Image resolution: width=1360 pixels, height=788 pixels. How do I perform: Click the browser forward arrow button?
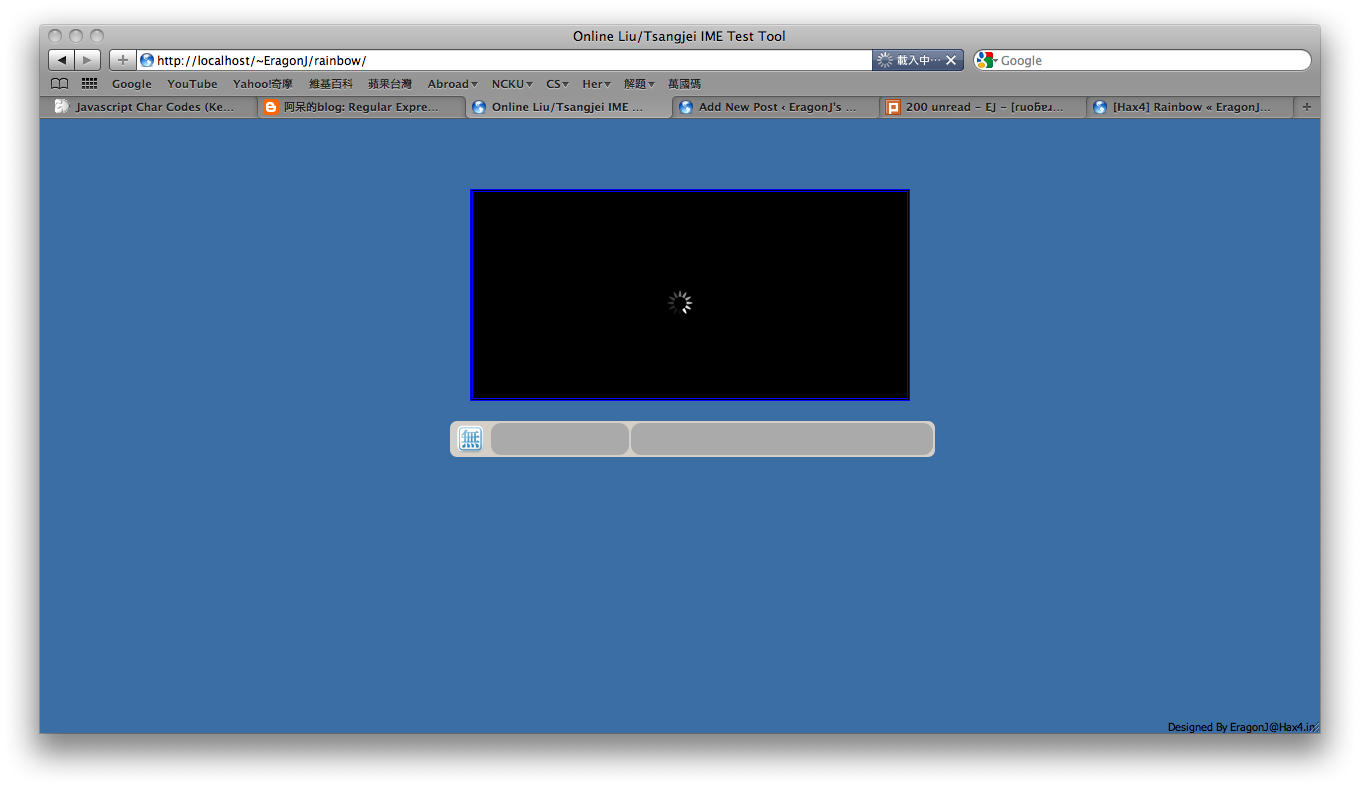(88, 60)
